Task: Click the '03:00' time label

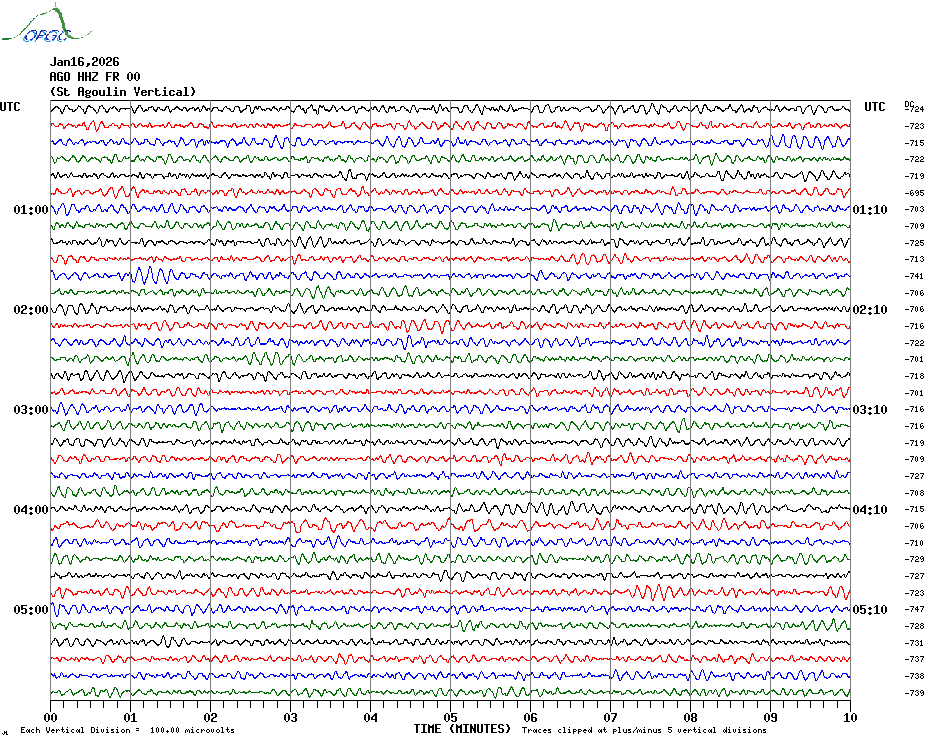Action: 31,410
